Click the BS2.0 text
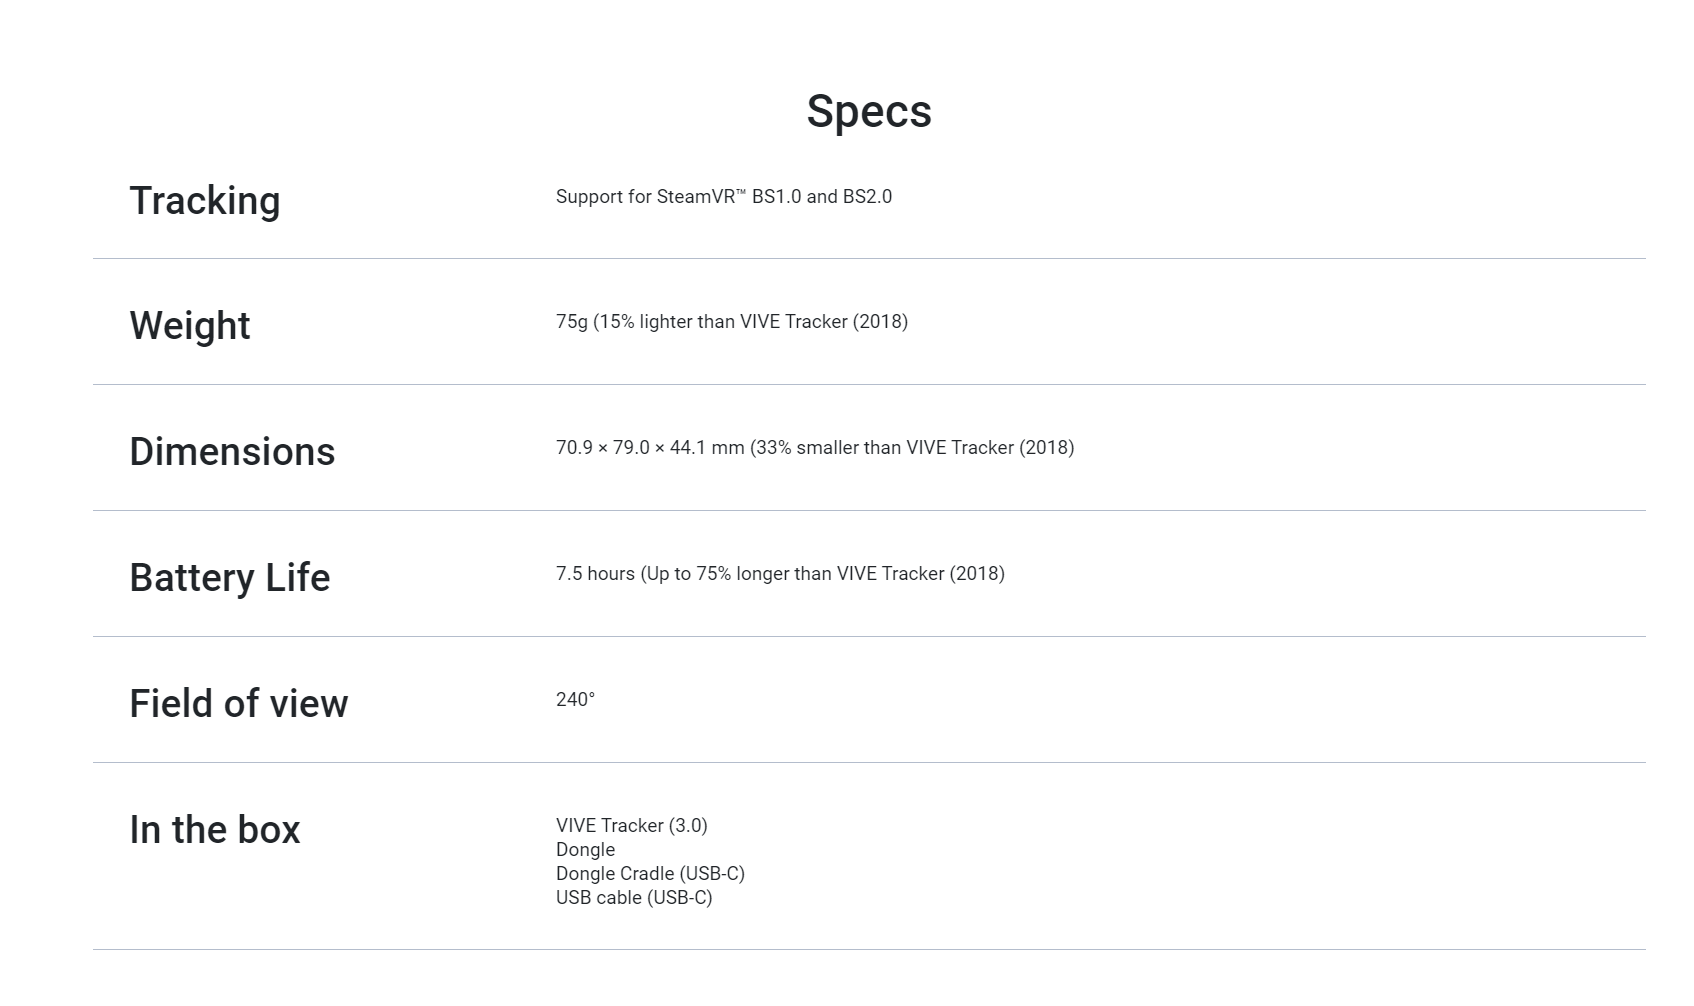This screenshot has width=1694, height=1006. point(867,197)
